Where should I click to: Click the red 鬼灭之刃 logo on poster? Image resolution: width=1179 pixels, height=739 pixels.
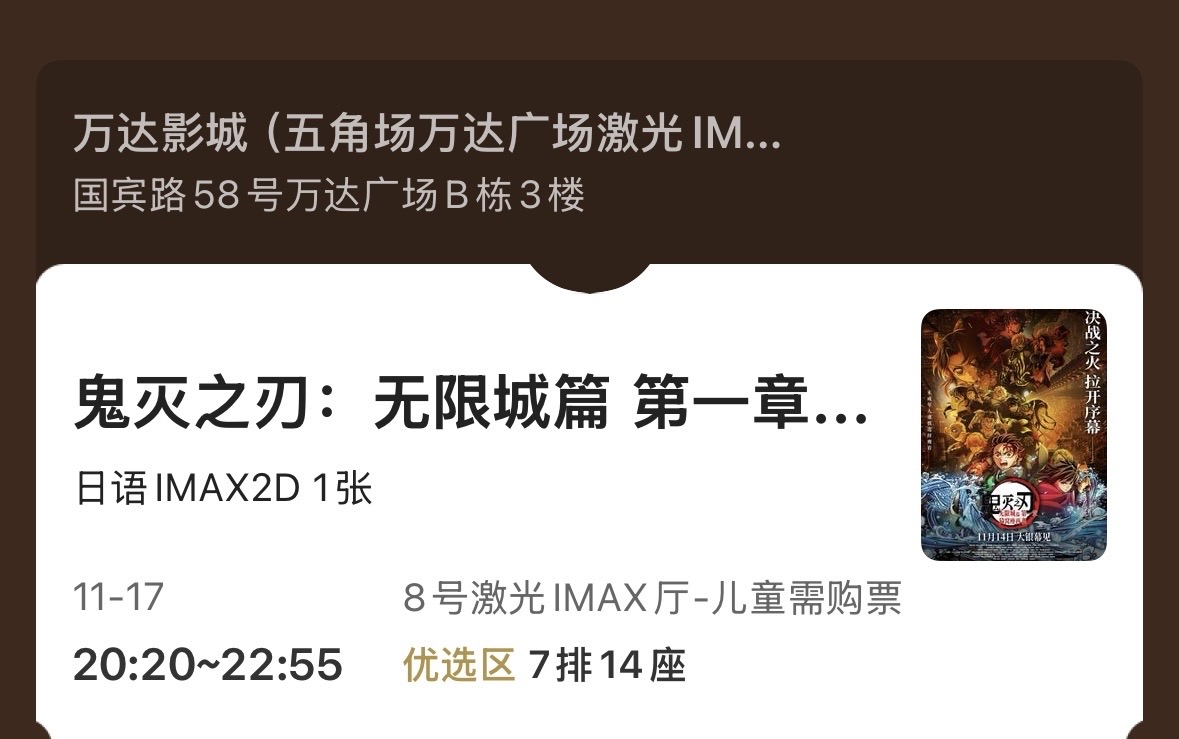[x=1010, y=506]
